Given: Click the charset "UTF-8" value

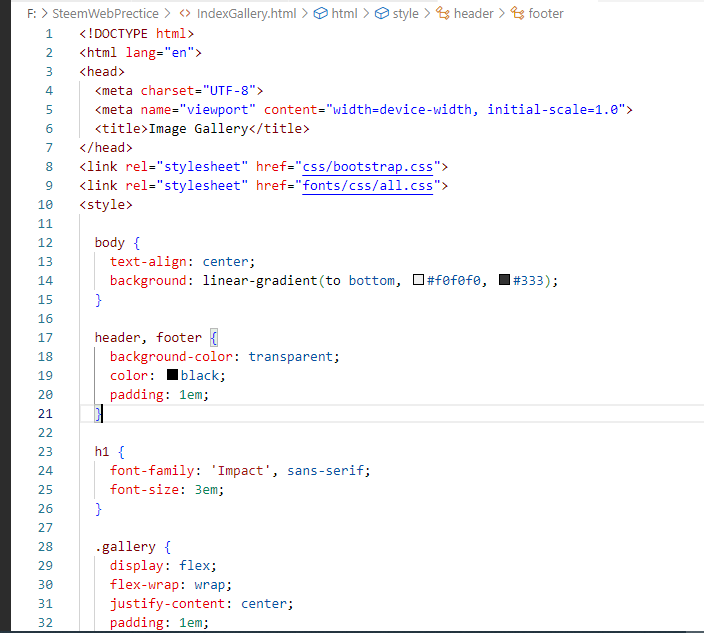Looking at the screenshot, I should coord(229,91).
